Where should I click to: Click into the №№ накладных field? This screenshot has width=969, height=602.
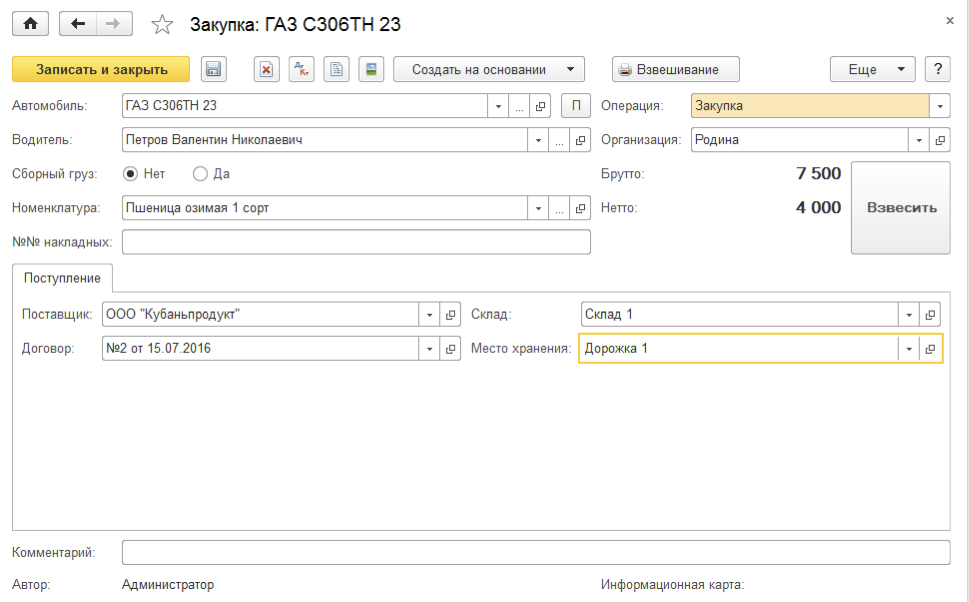[x=356, y=242]
